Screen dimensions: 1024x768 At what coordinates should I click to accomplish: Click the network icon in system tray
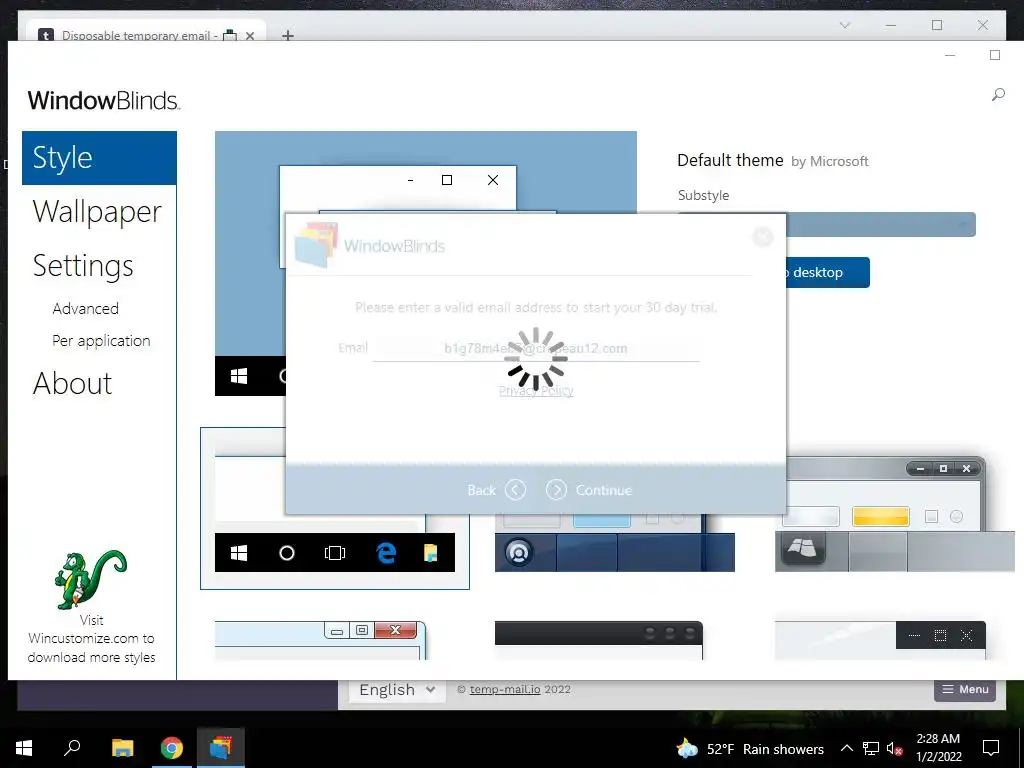point(871,748)
